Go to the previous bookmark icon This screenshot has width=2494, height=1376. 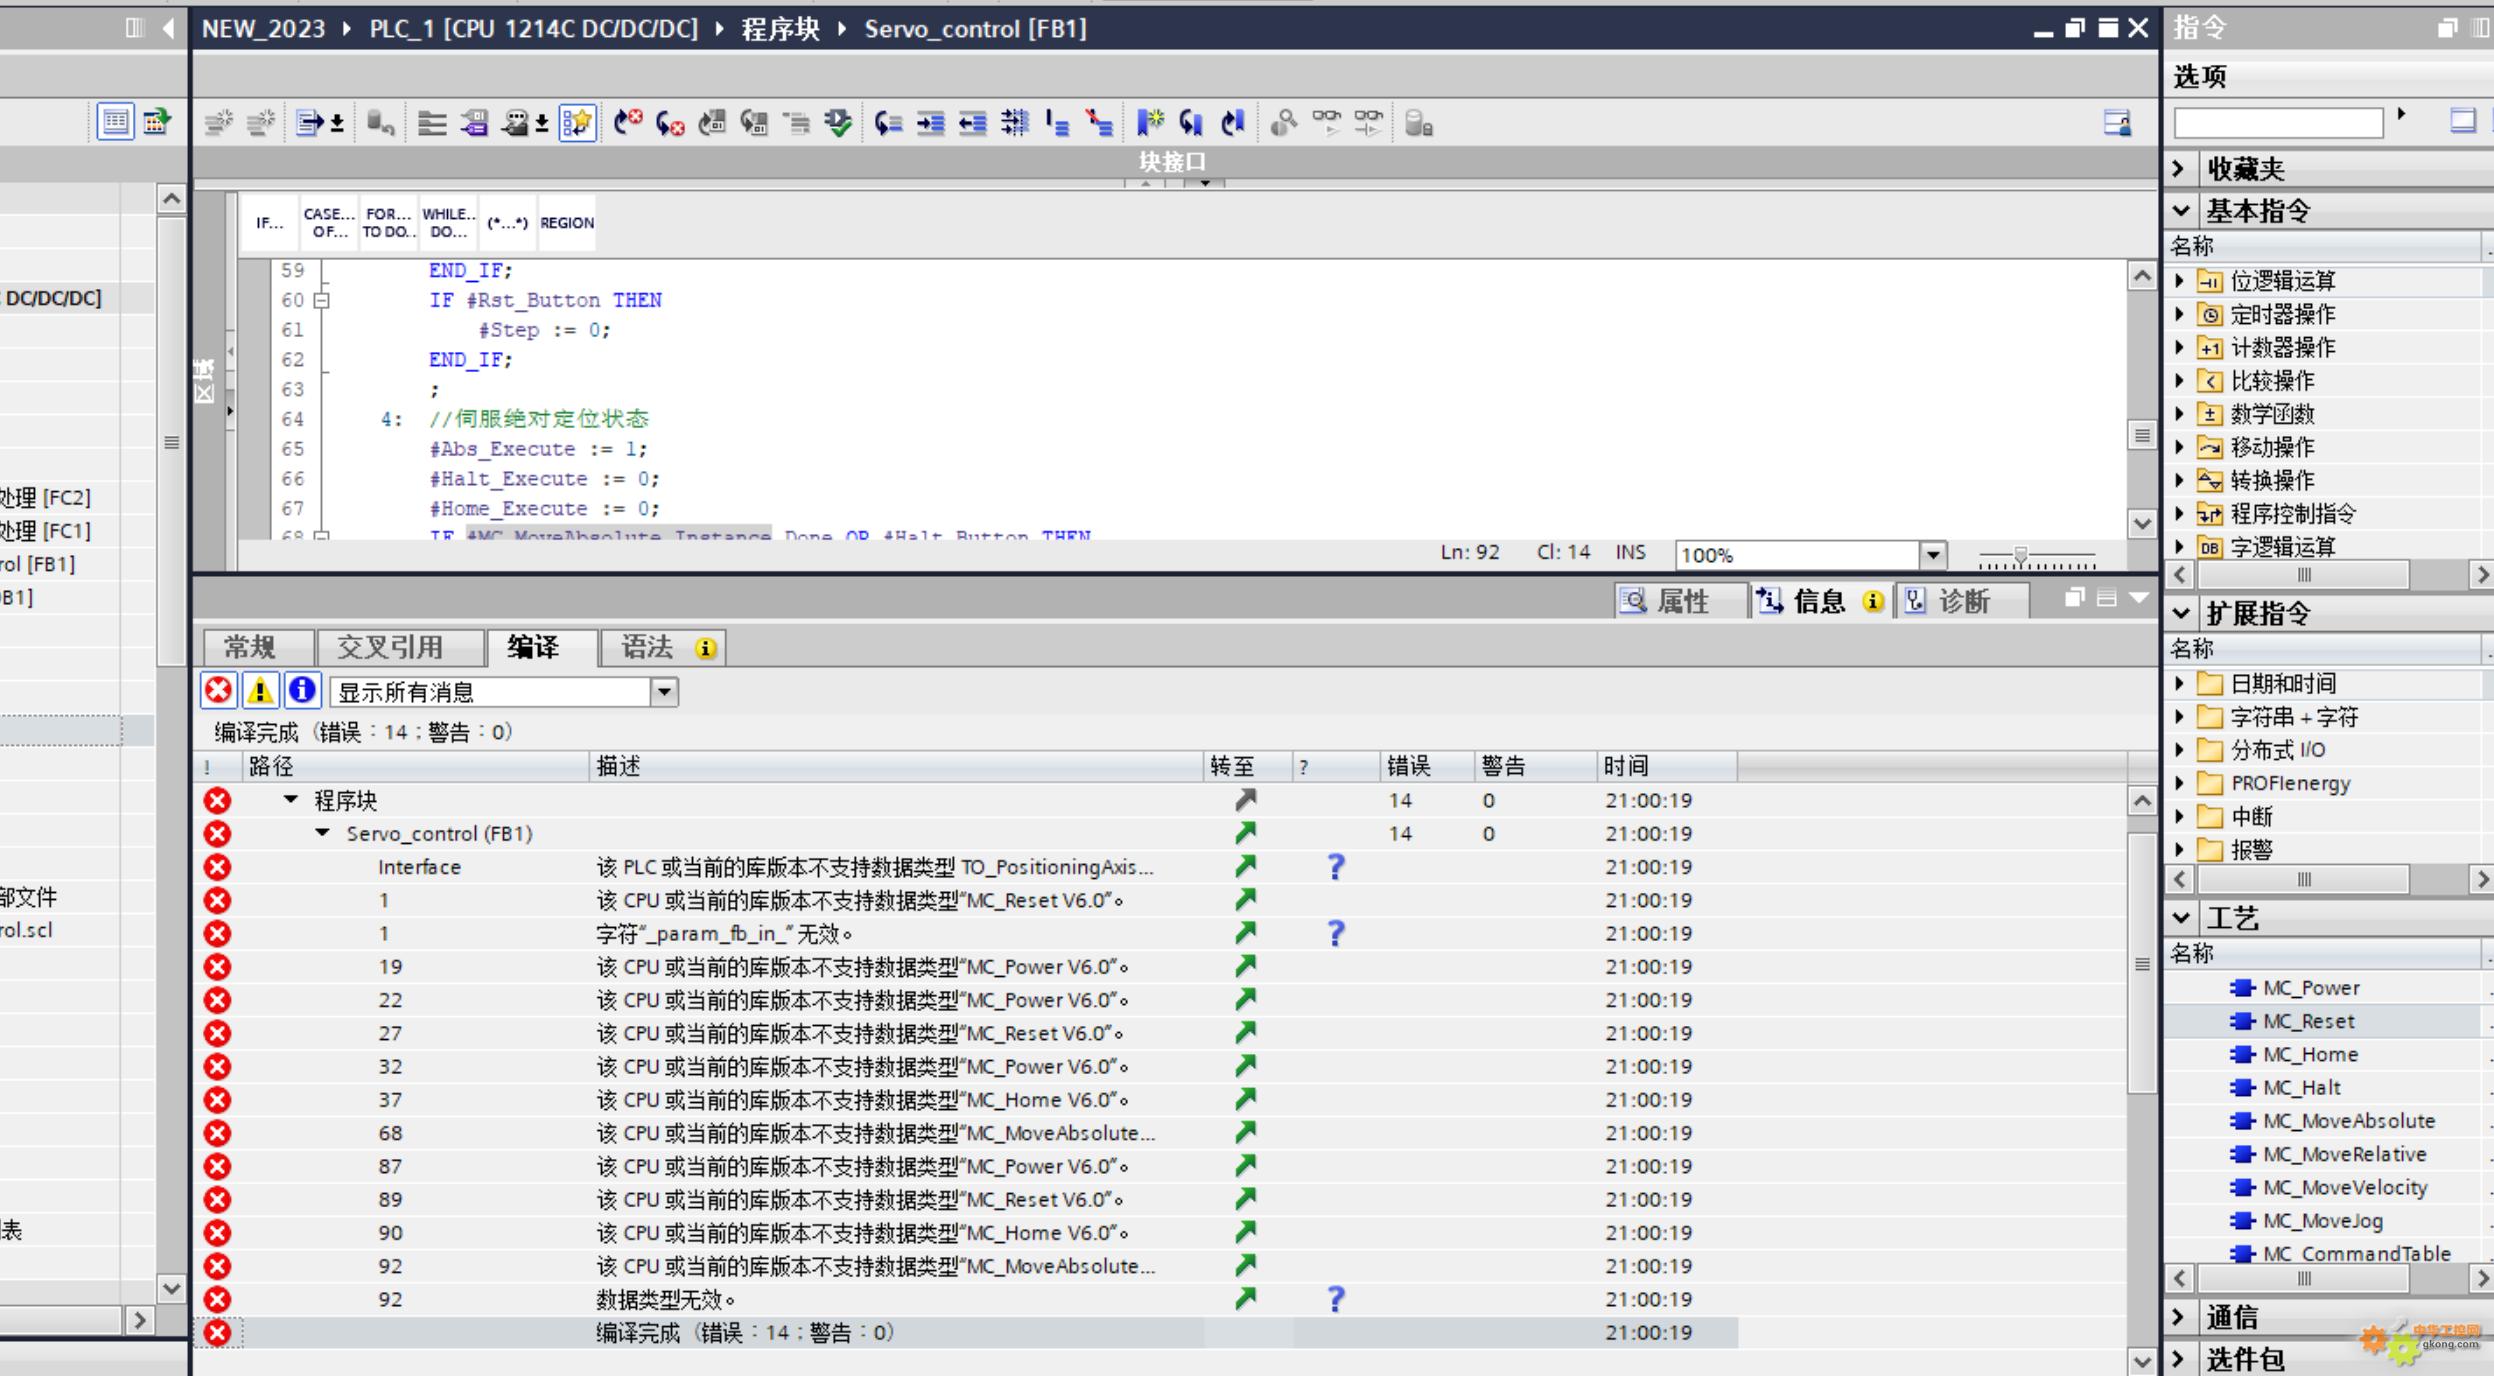pos(1233,123)
